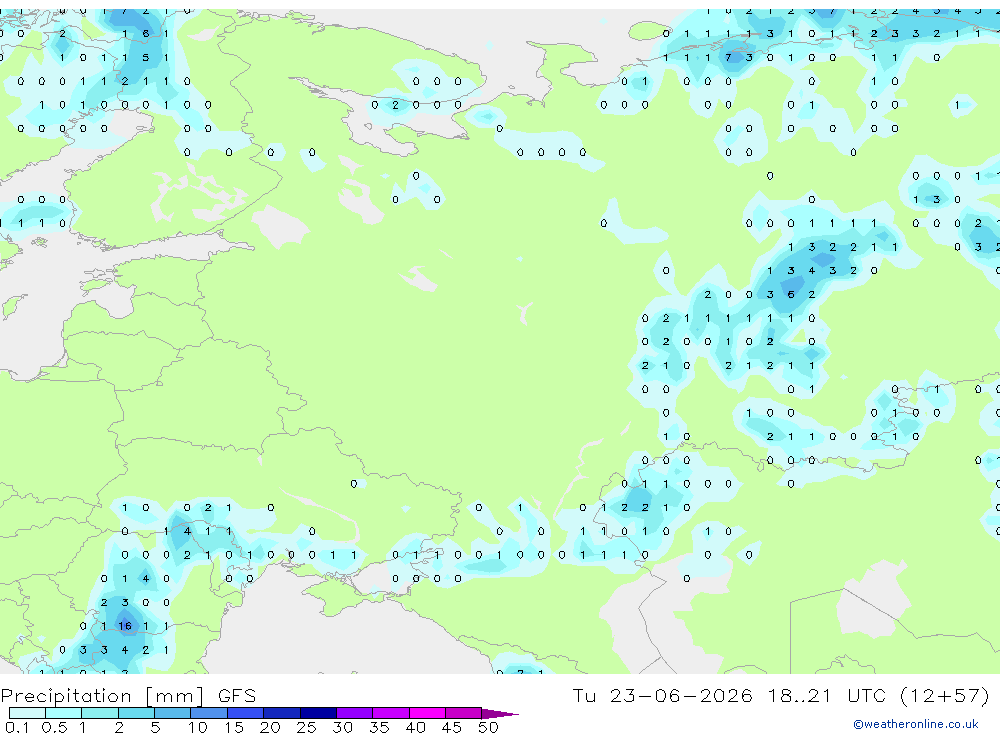Viewport: 1000px width, 733px height.
Task: Click the "UTC" label in the caption
Action: 868,695
